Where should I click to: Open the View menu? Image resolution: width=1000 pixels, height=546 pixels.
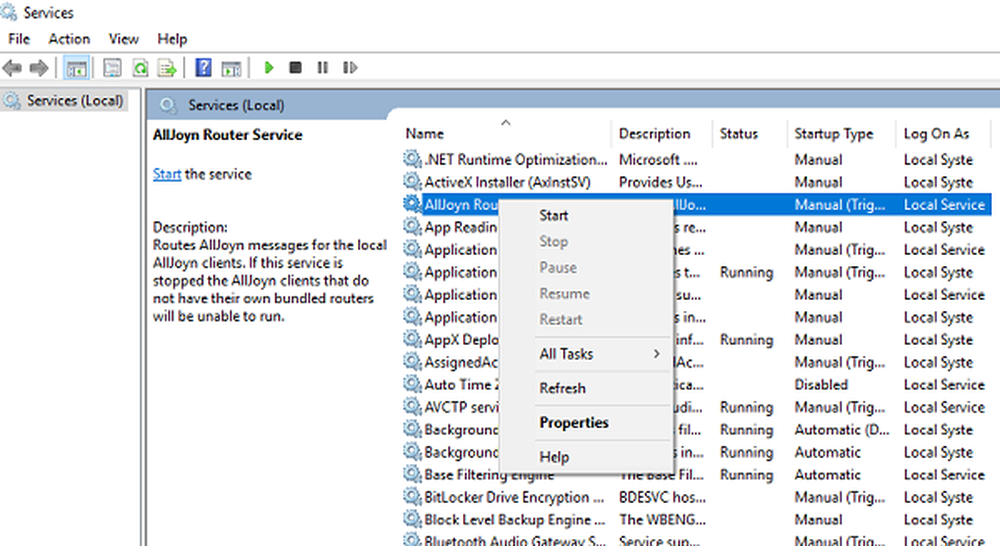(124, 39)
